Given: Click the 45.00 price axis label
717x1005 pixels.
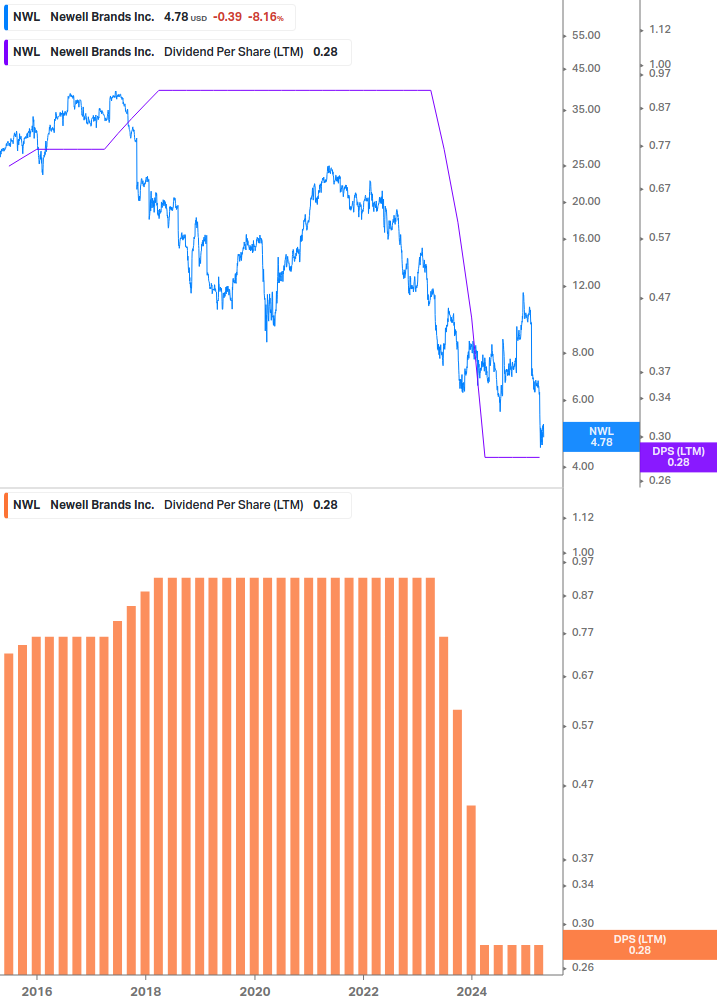Looking at the screenshot, I should point(586,69).
